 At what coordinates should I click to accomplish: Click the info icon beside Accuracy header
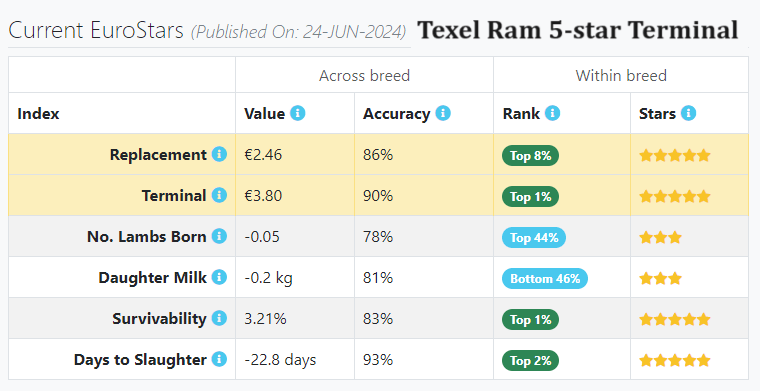point(443,113)
